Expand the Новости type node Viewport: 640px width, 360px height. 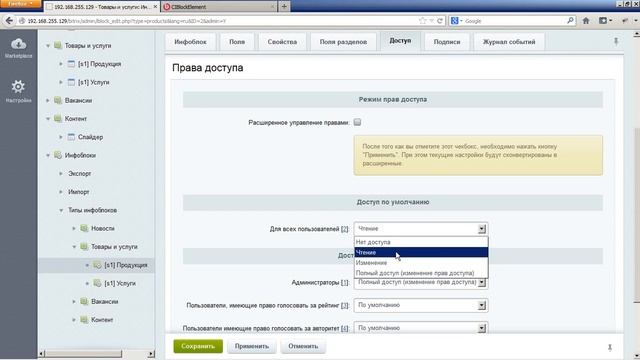[x=74, y=229]
